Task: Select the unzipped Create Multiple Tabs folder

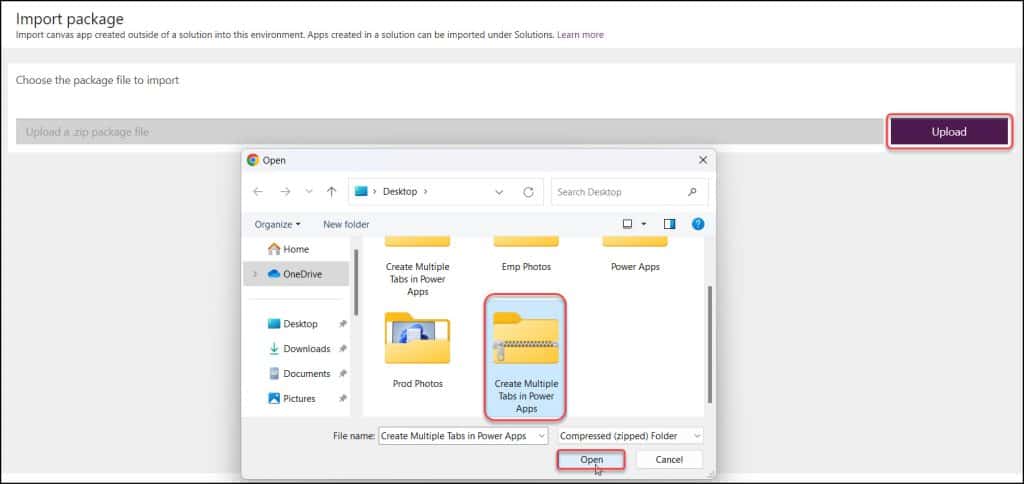Action: (417, 266)
